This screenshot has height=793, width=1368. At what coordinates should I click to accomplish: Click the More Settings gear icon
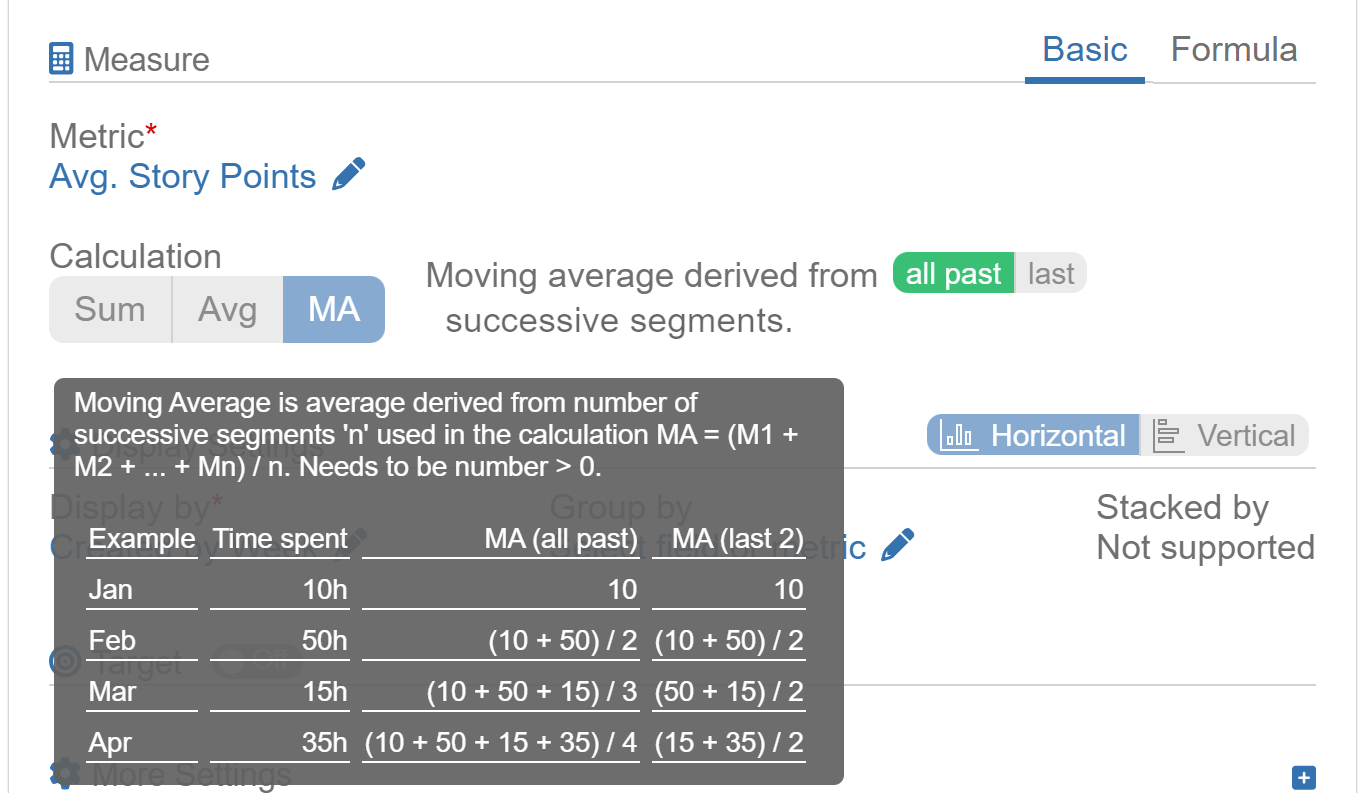click(63, 775)
